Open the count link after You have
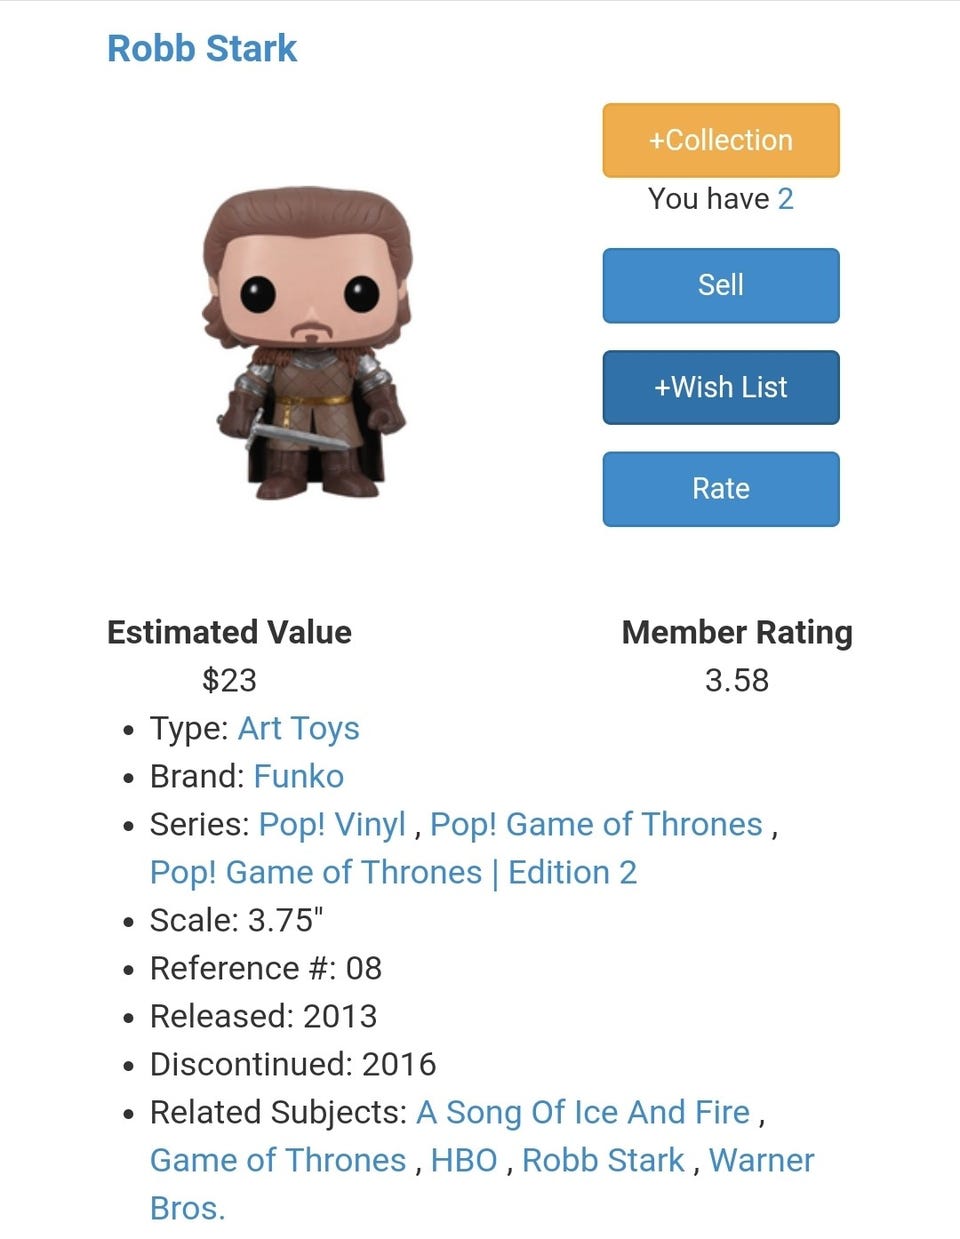The image size is (960, 1239). pos(785,198)
